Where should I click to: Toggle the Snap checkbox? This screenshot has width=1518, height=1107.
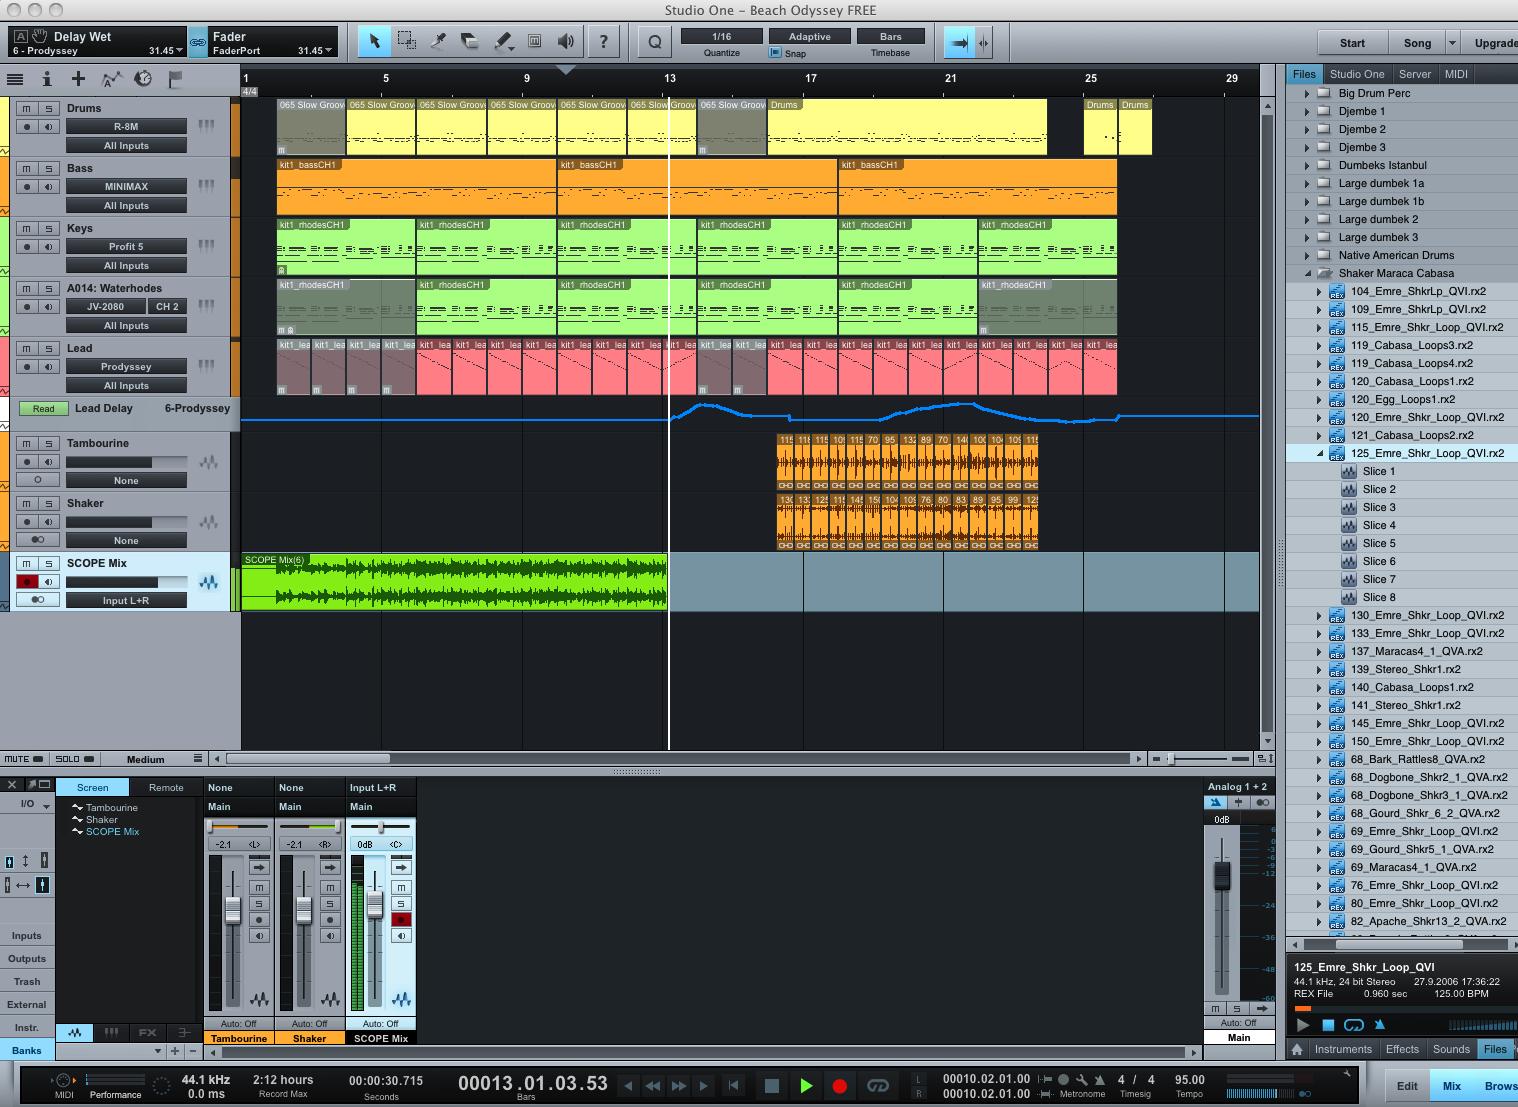pos(775,53)
